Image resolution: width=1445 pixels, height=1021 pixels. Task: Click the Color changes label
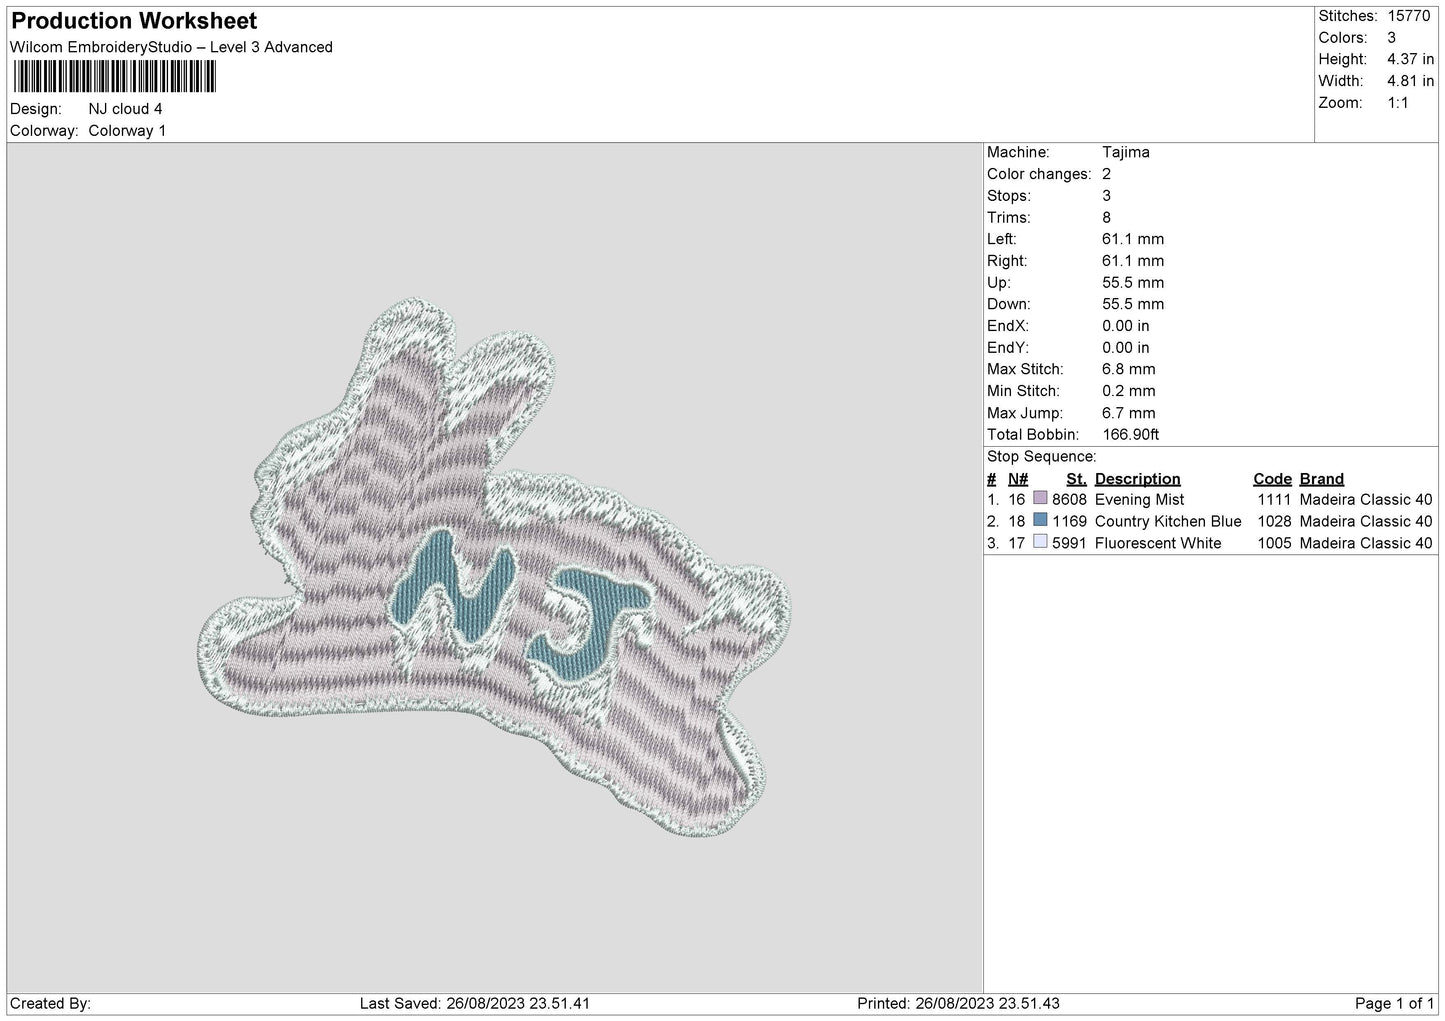click(1039, 174)
